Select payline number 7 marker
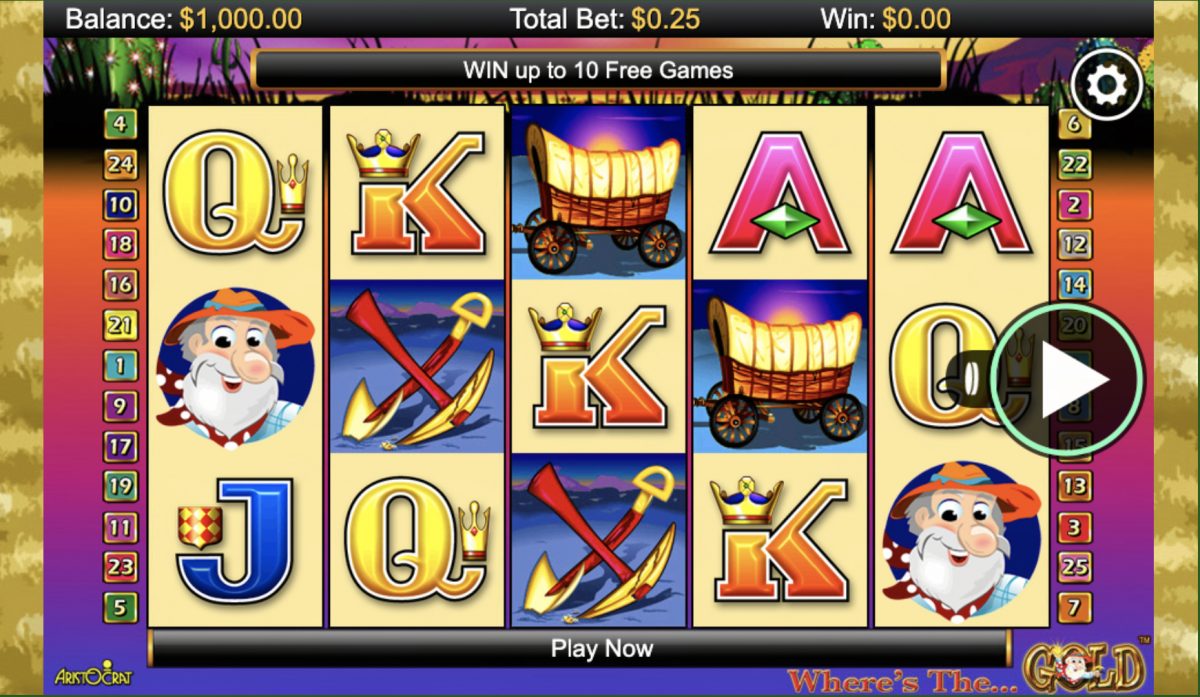This screenshot has height=697, width=1200. coord(1074,607)
